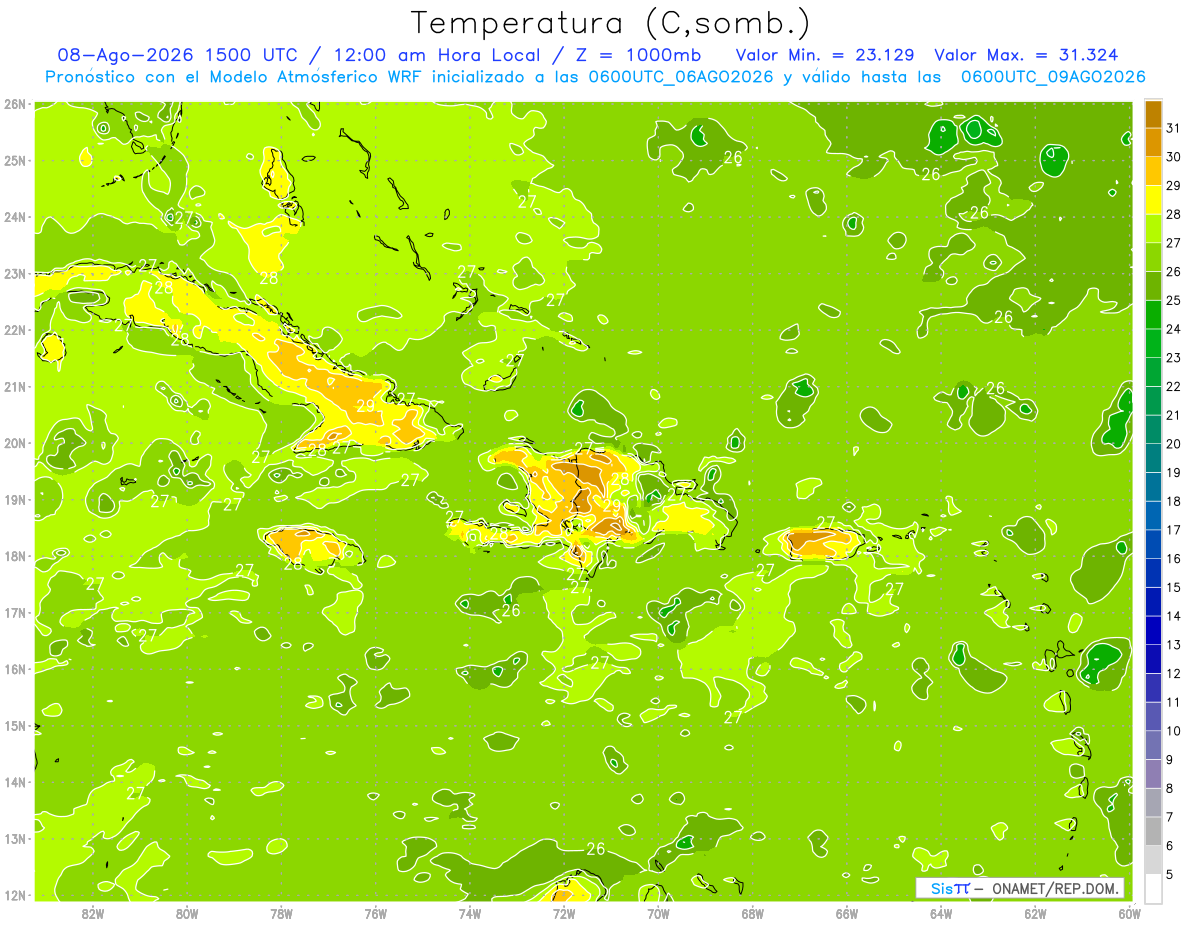The width and height of the screenshot is (1200, 927).
Task: Click the longitude axis label '78W'
Action: coord(281,913)
